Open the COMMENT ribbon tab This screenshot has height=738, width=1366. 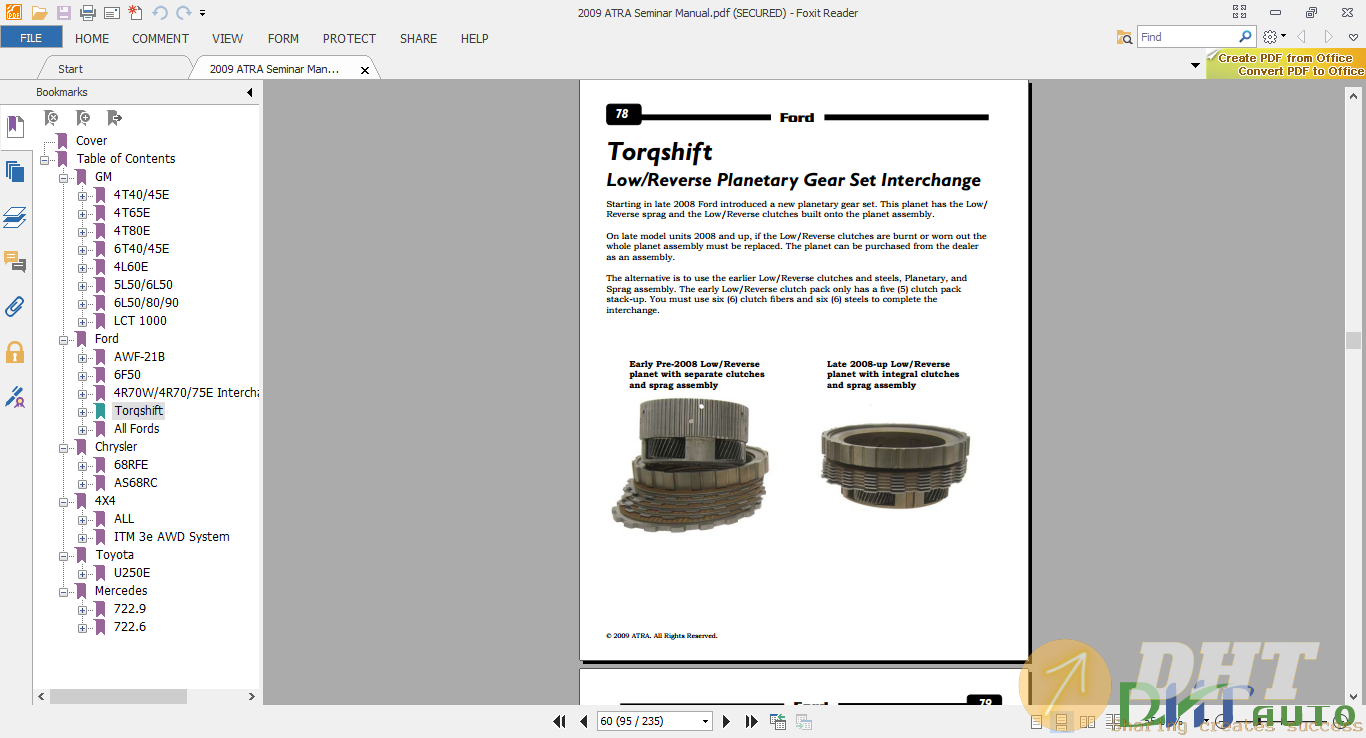click(160, 38)
